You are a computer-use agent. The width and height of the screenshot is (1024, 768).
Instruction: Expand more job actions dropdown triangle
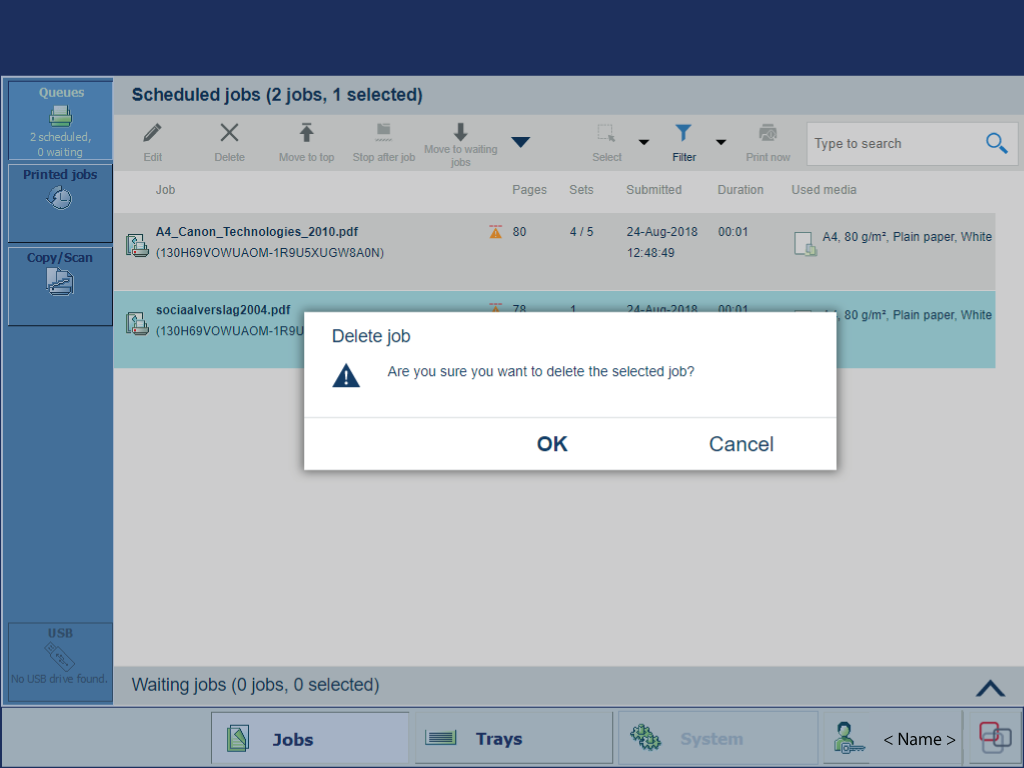520,143
